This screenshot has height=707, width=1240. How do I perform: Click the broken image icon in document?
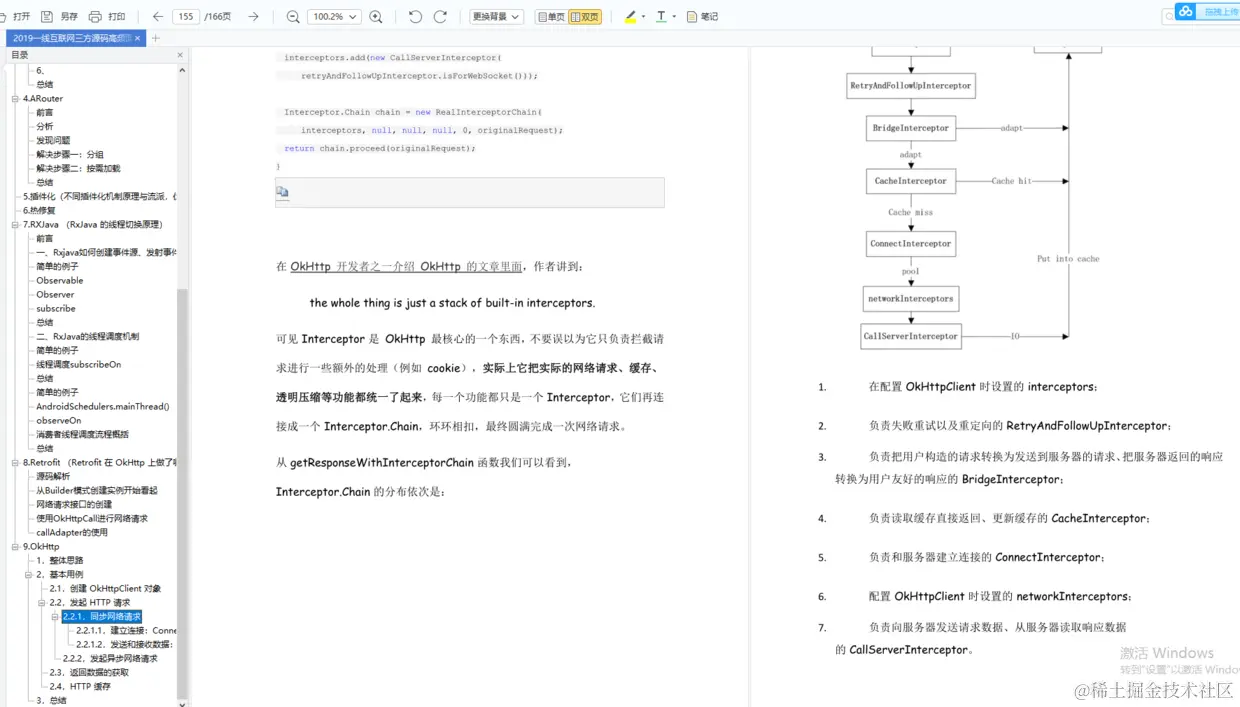pos(282,192)
